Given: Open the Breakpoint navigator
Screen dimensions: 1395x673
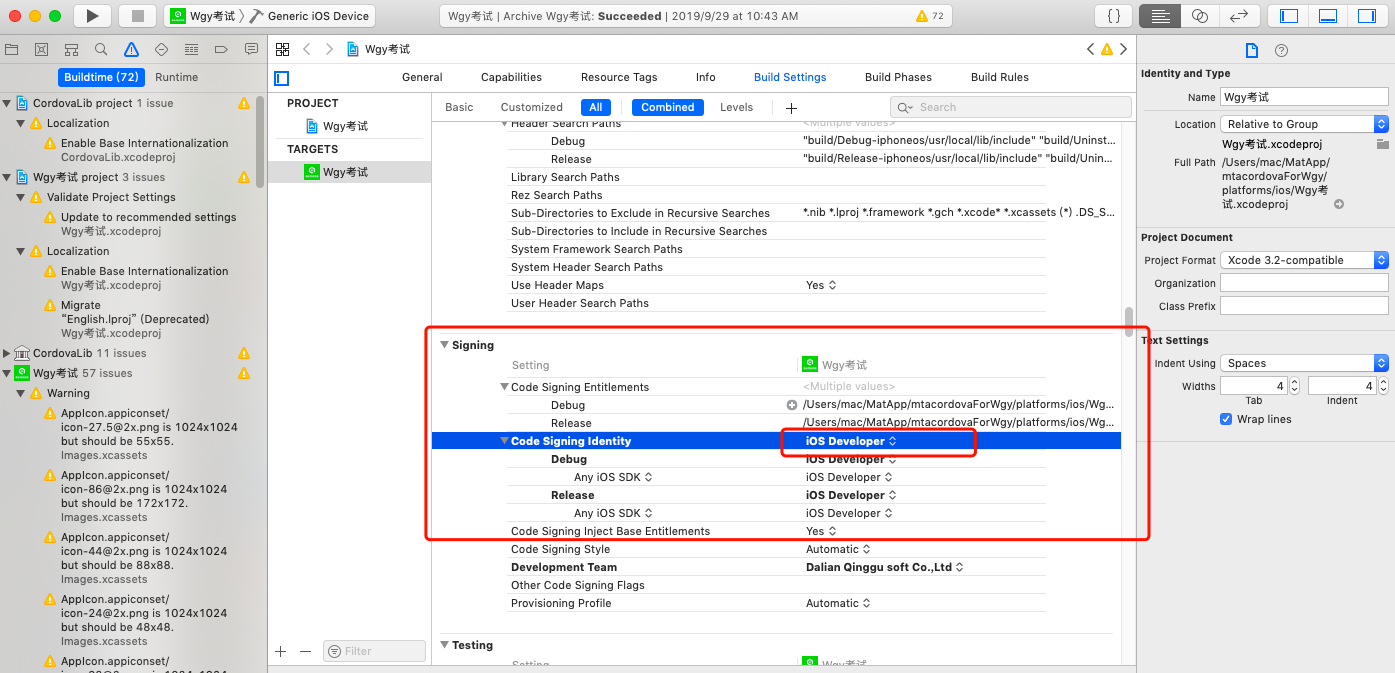Looking at the screenshot, I should click(221, 49).
